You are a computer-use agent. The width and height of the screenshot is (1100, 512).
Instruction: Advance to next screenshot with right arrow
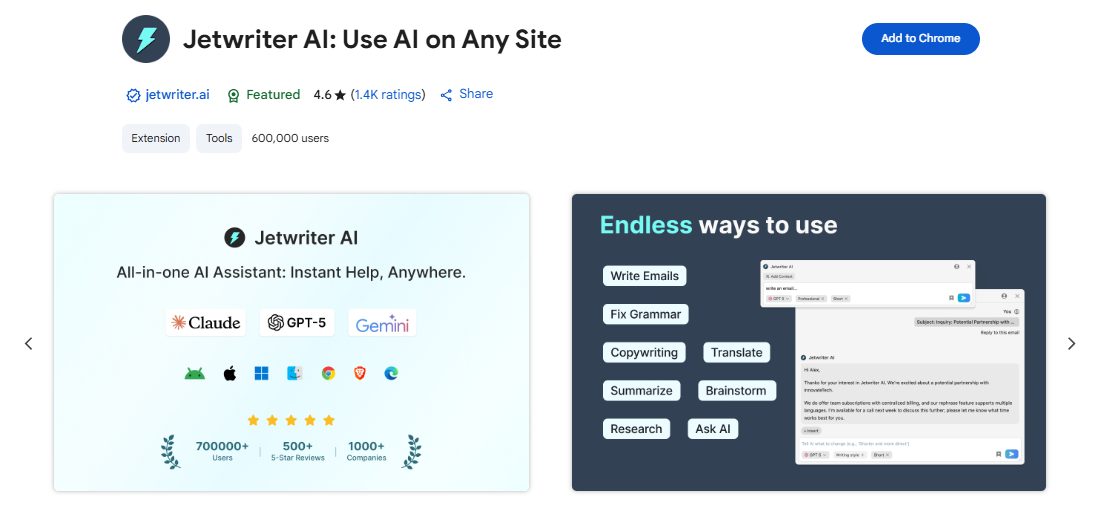click(x=1071, y=343)
